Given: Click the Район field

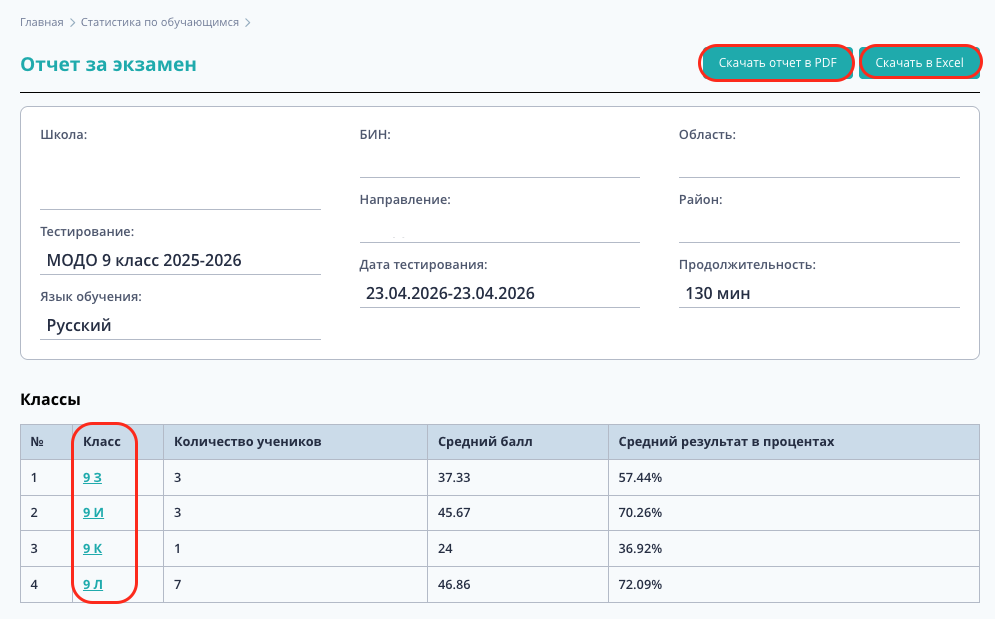Looking at the screenshot, I should tap(819, 226).
